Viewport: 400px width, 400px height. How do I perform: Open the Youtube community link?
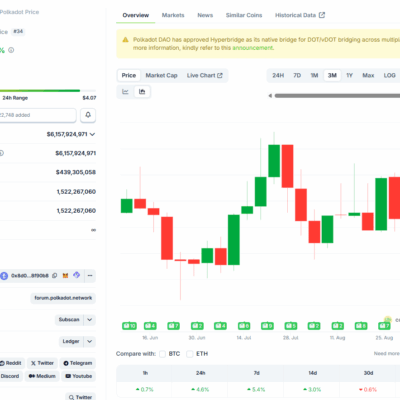(79, 376)
